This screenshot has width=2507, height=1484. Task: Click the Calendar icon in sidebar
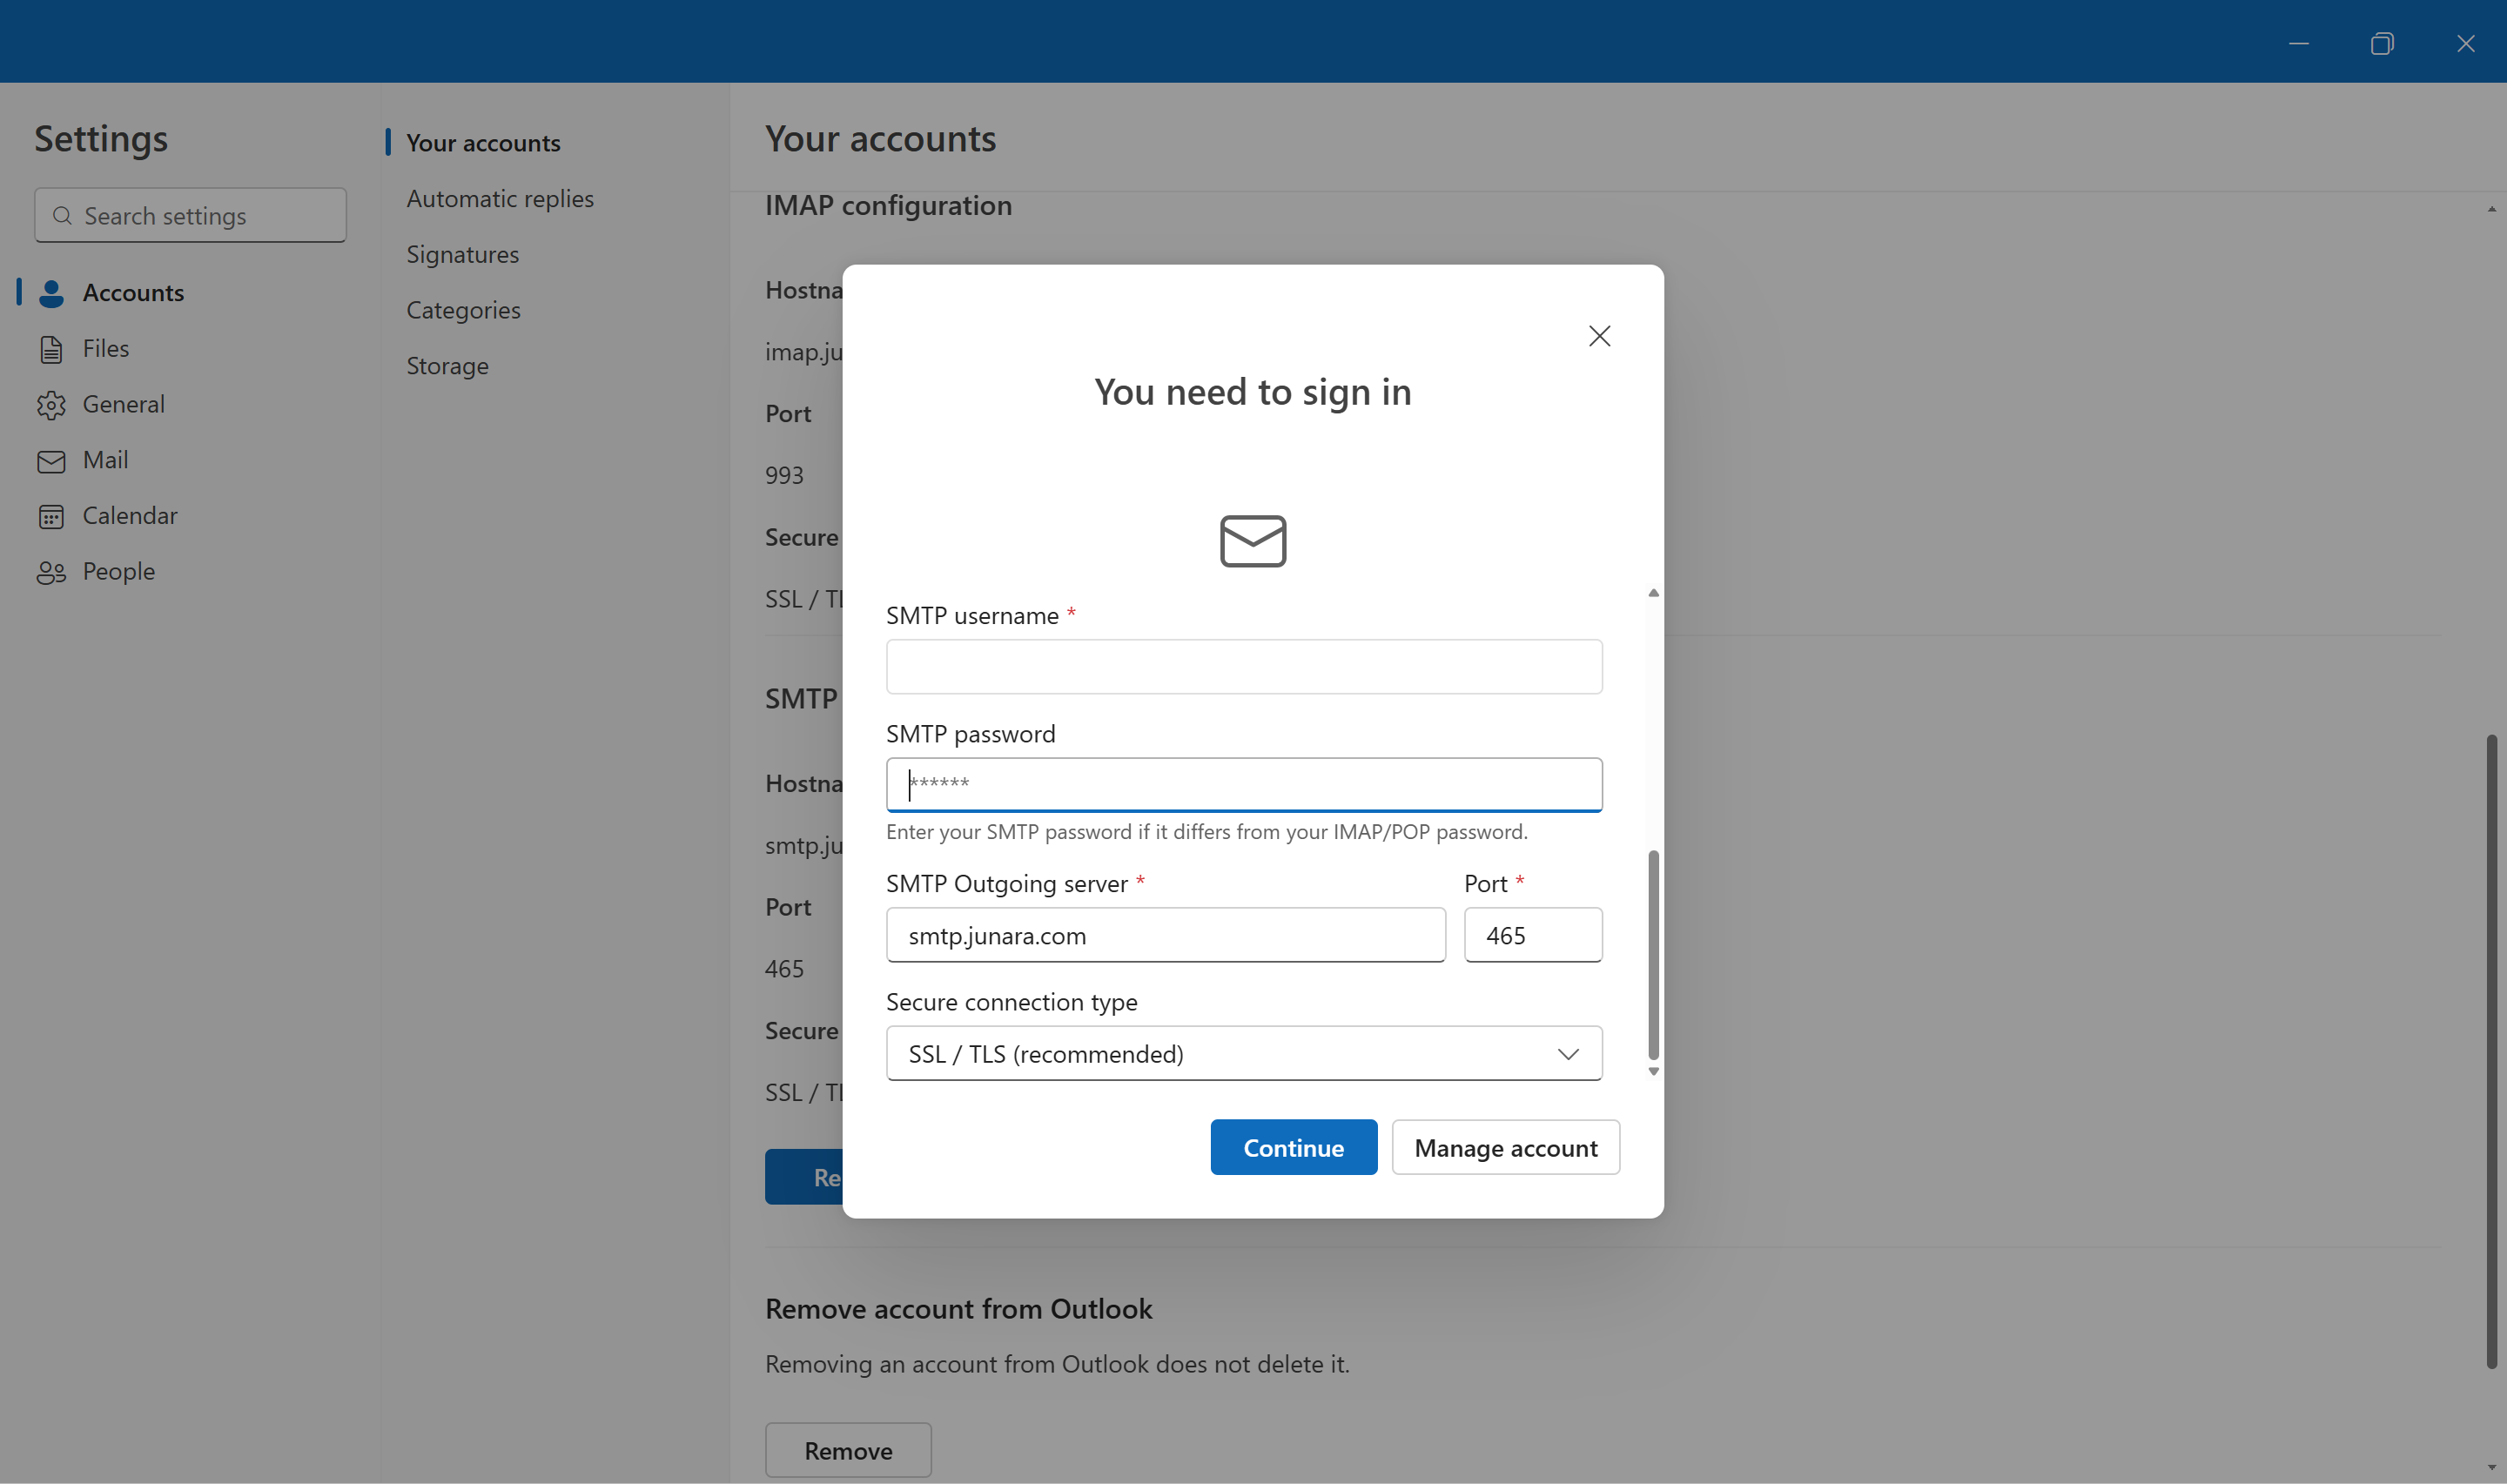51,516
